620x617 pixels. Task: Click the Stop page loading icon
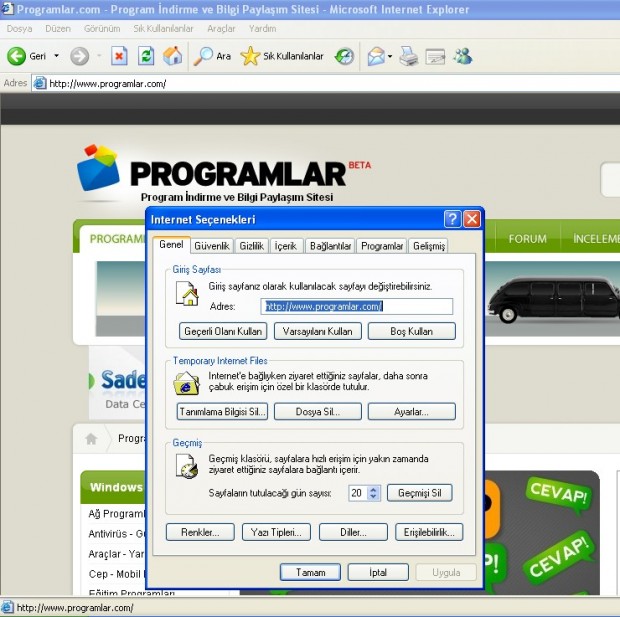119,56
